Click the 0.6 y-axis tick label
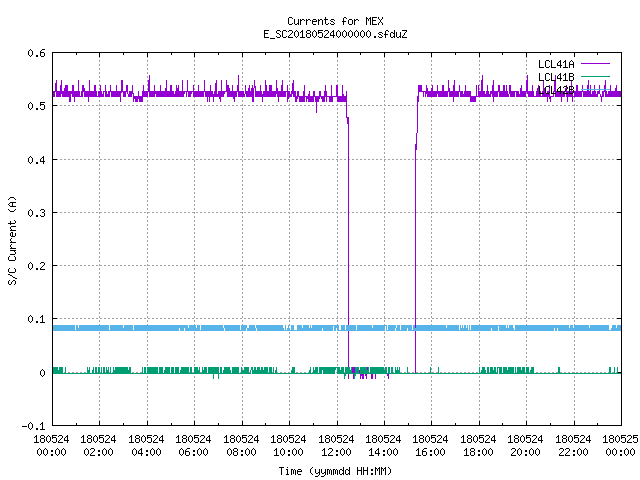Screen dimensions: 640x480 click(x=36, y=53)
